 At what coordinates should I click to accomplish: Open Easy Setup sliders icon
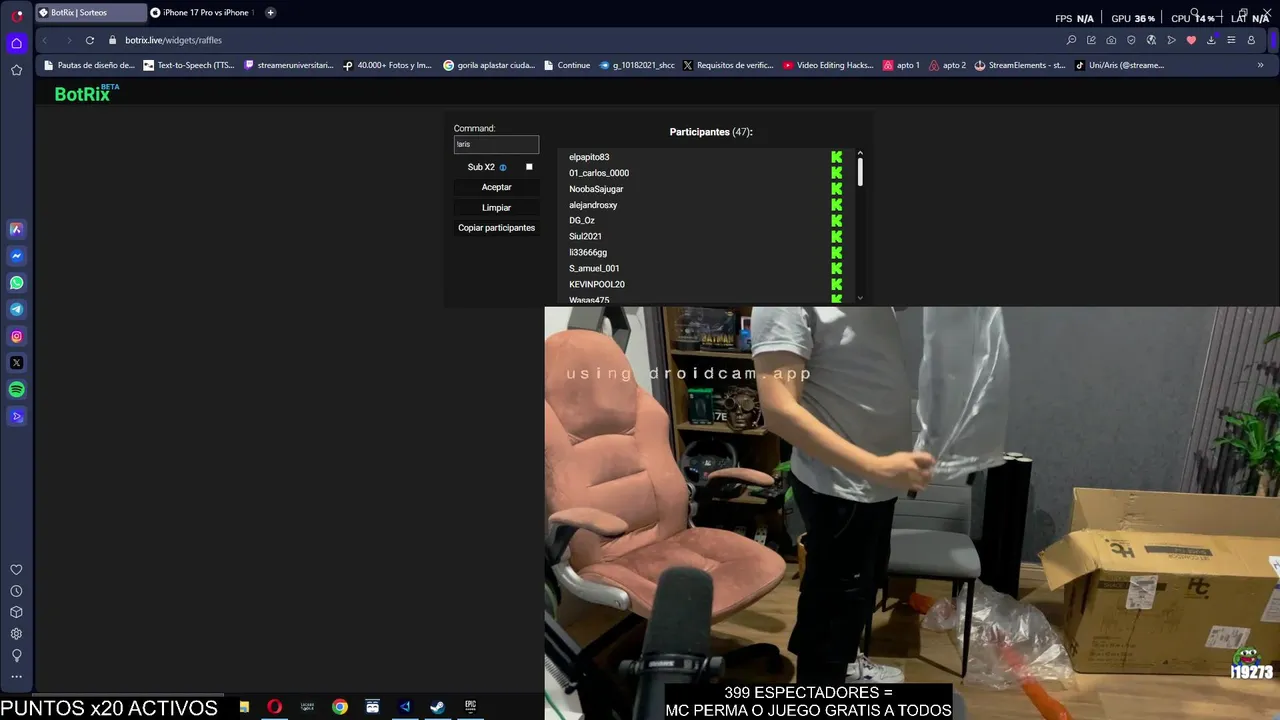1231,40
